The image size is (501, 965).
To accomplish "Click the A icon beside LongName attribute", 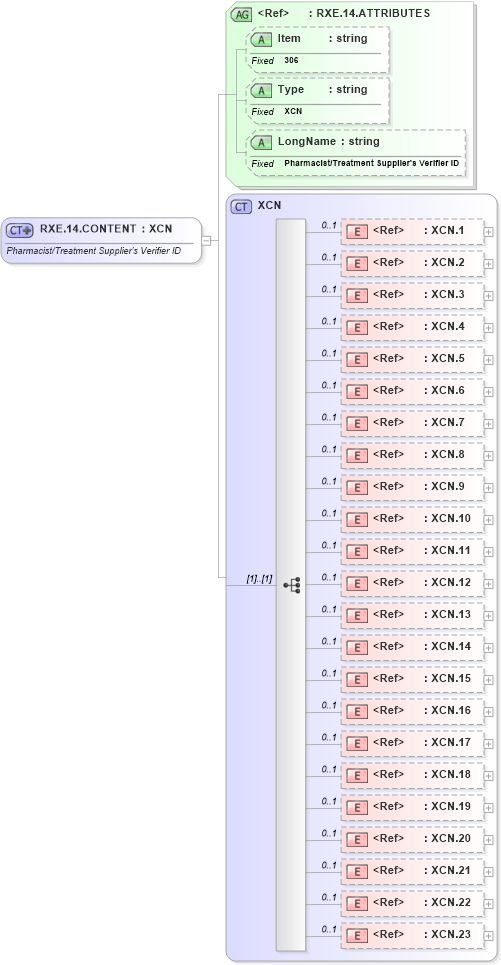I will click(262, 143).
